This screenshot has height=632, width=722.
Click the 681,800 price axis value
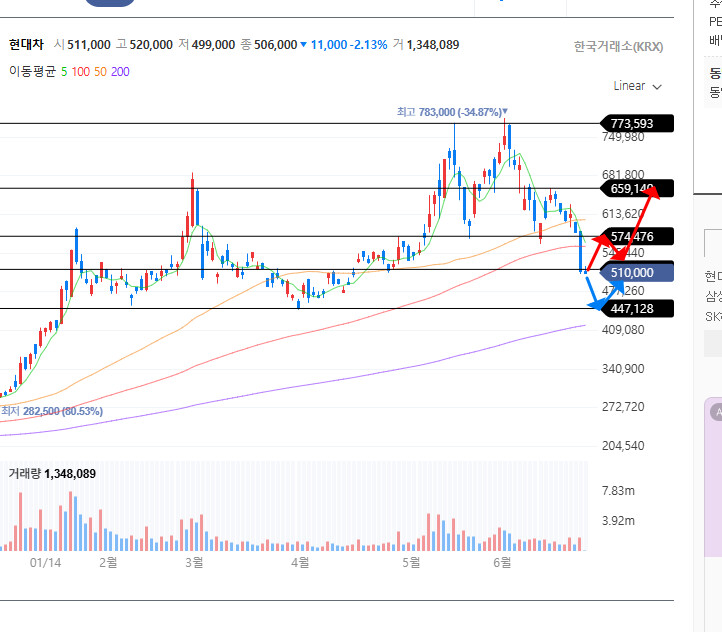tap(623, 174)
